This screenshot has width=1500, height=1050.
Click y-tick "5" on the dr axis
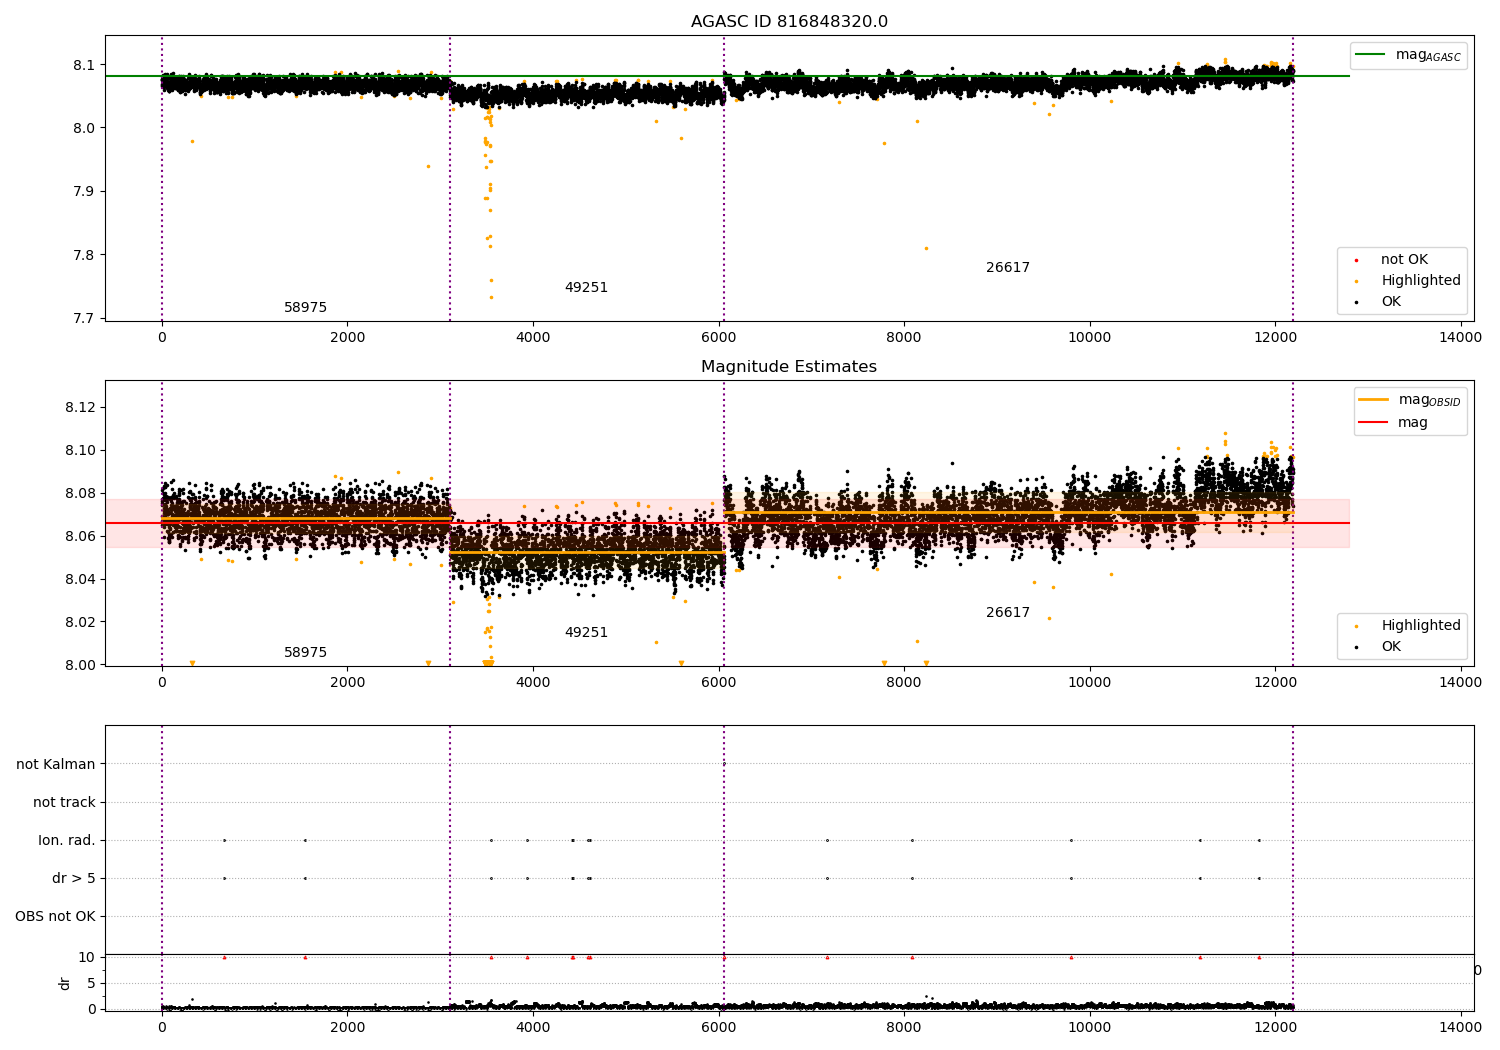(x=92, y=984)
